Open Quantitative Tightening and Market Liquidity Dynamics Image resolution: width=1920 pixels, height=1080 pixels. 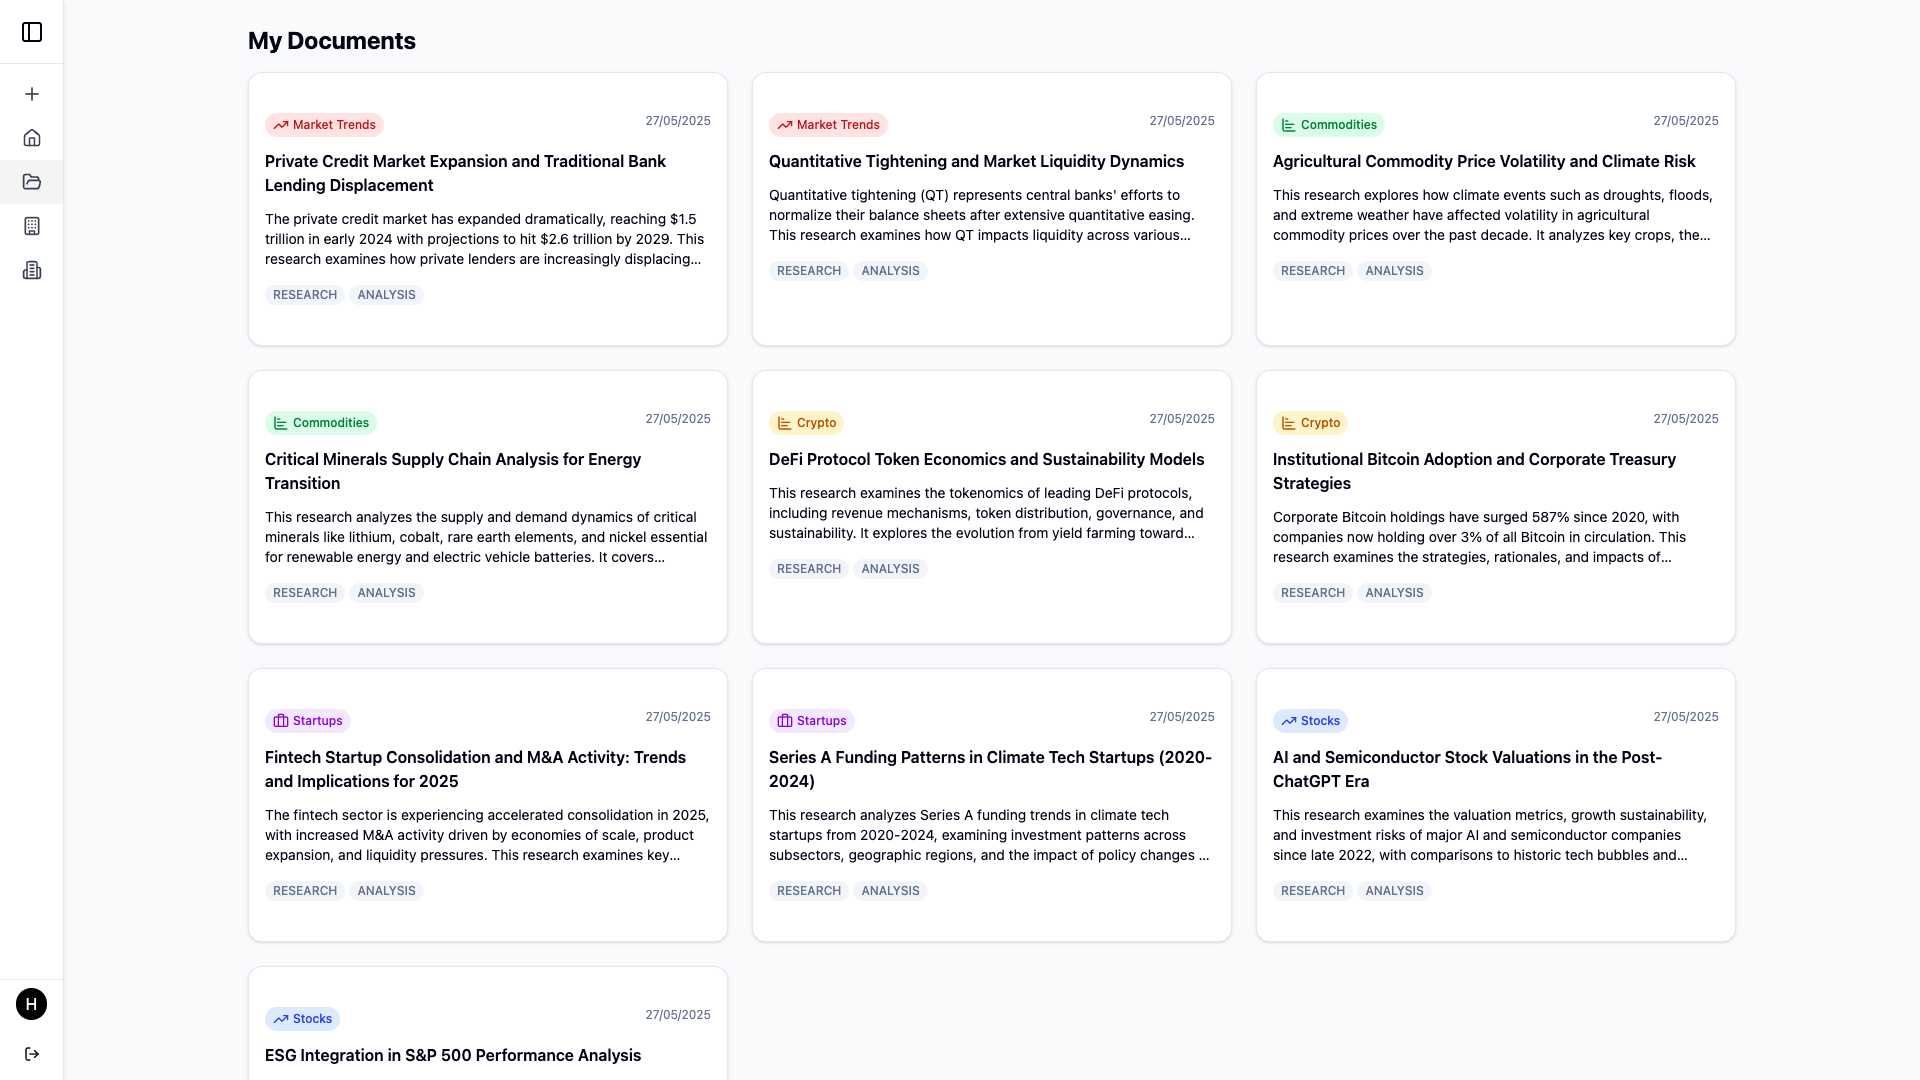click(x=976, y=161)
